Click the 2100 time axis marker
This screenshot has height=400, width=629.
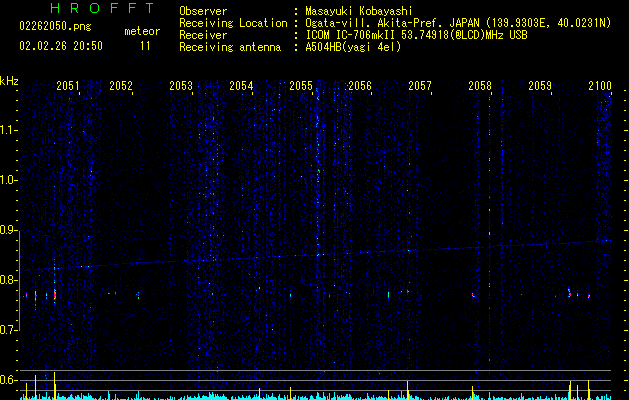[600, 86]
